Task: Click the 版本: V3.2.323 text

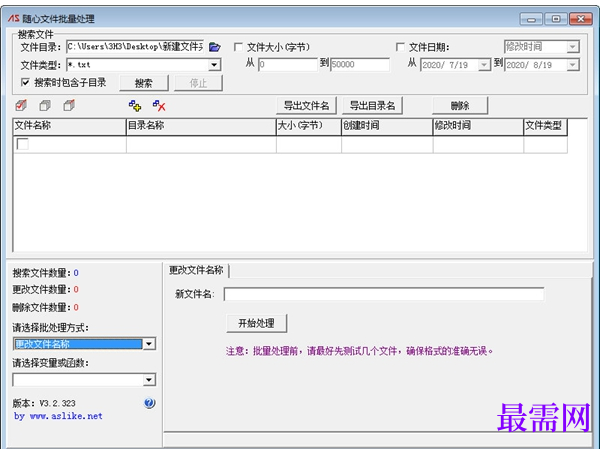Action: (x=44, y=403)
